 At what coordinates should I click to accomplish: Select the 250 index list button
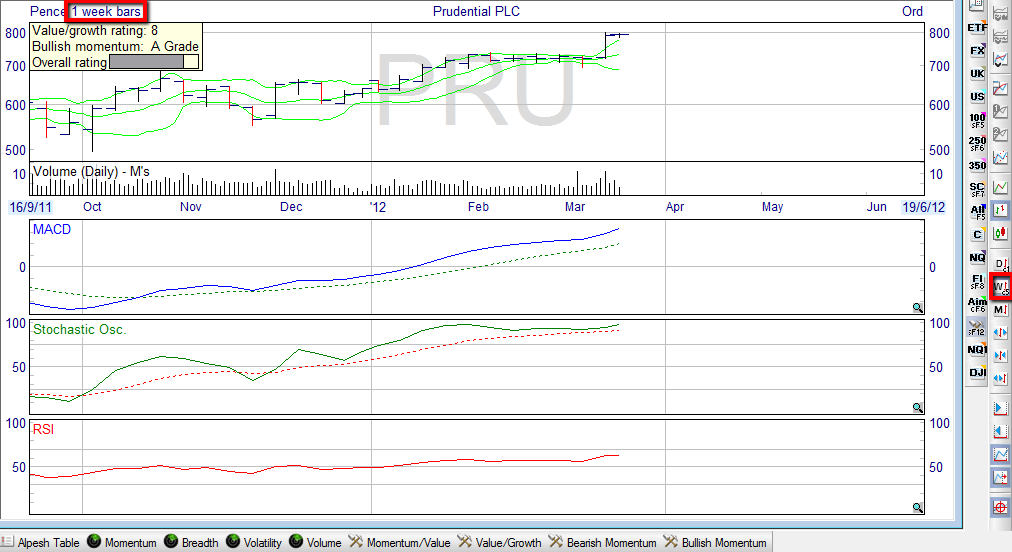click(977, 143)
